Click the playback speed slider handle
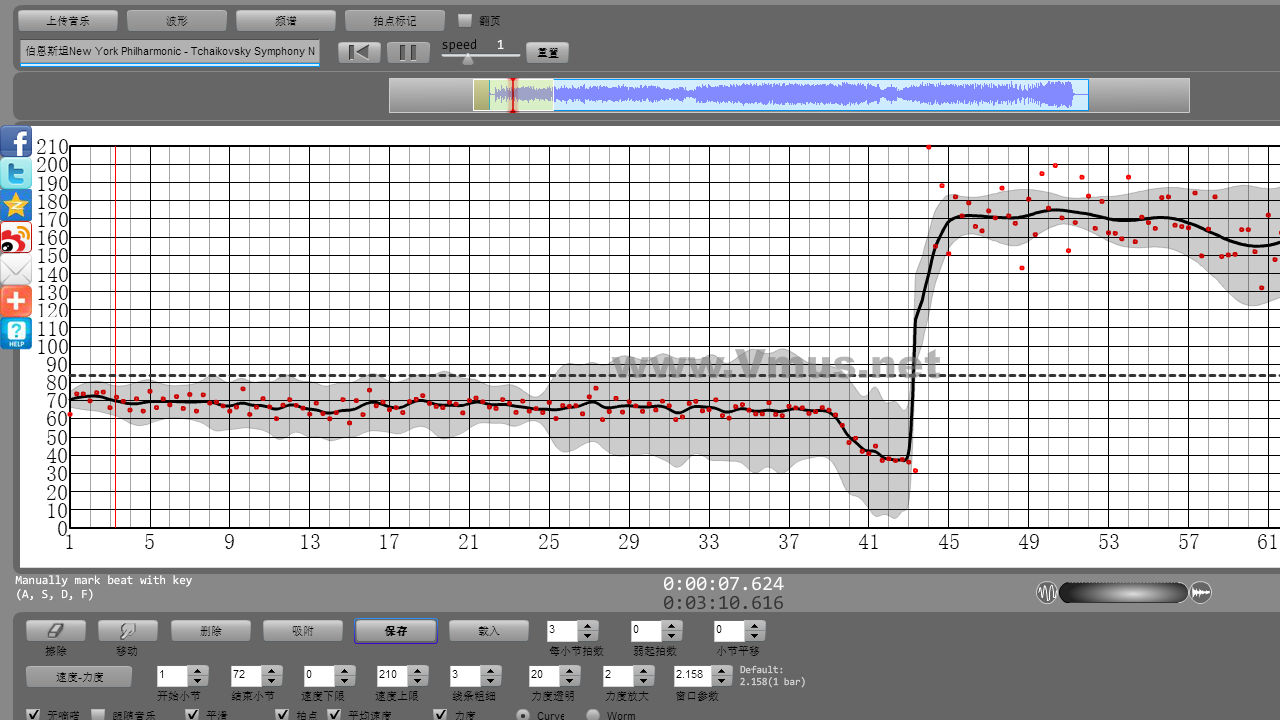This screenshot has width=1280, height=720. (467, 59)
